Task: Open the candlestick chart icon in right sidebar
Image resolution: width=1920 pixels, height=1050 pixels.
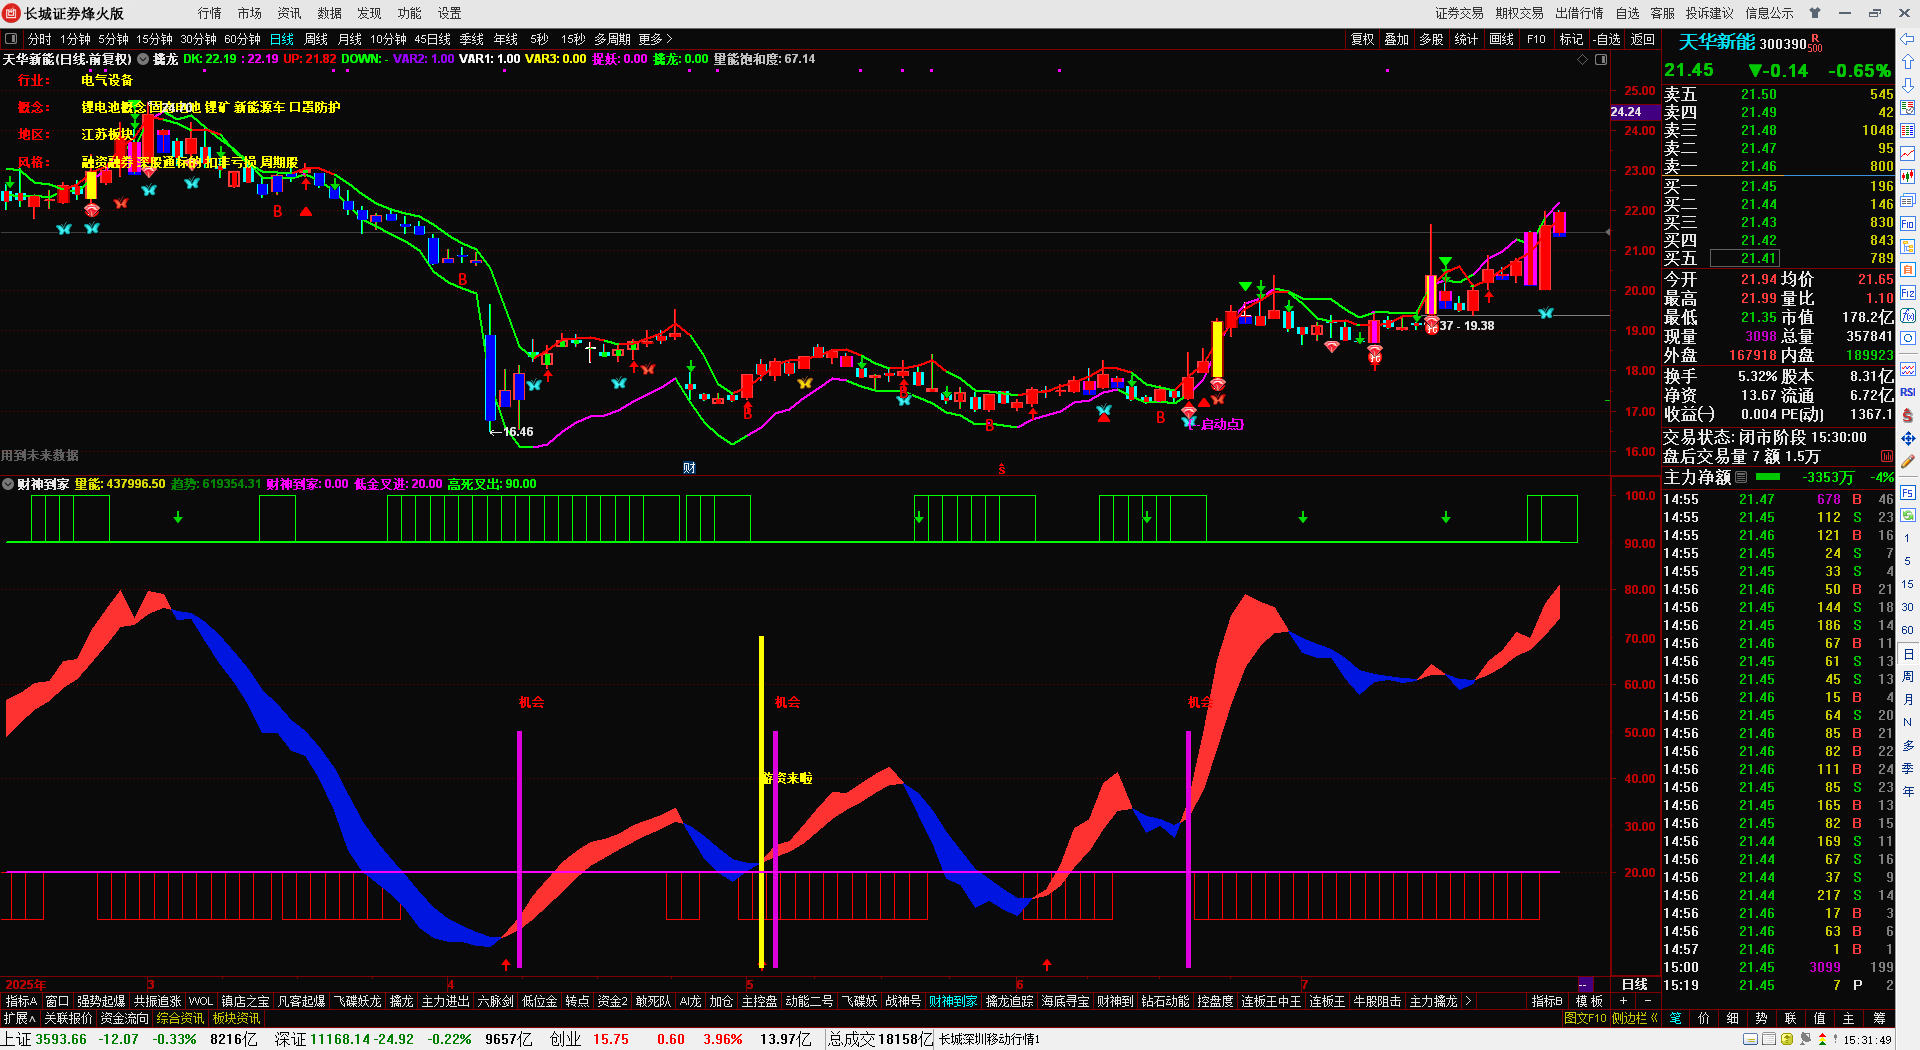Action: (1908, 177)
